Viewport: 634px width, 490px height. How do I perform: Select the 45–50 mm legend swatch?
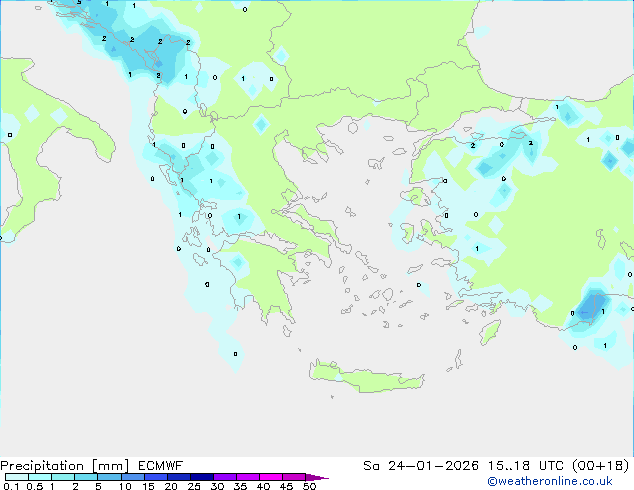(x=294, y=477)
